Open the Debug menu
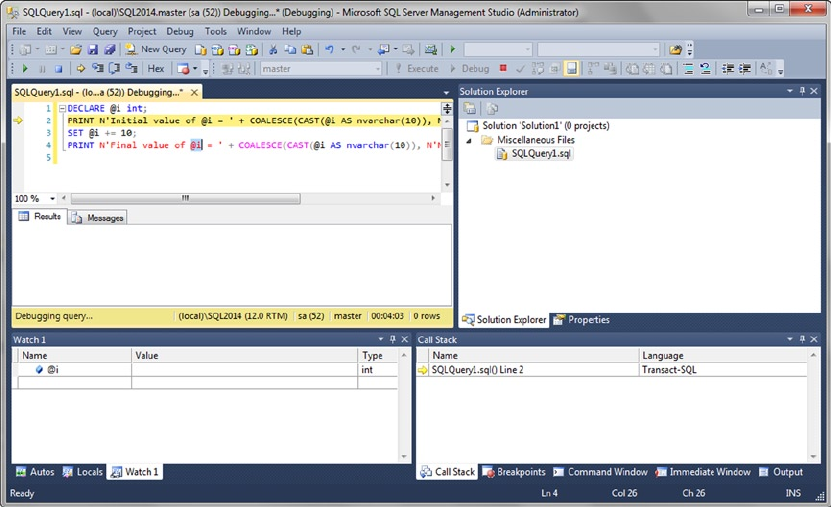Image resolution: width=831 pixels, height=507 pixels. pos(180,31)
